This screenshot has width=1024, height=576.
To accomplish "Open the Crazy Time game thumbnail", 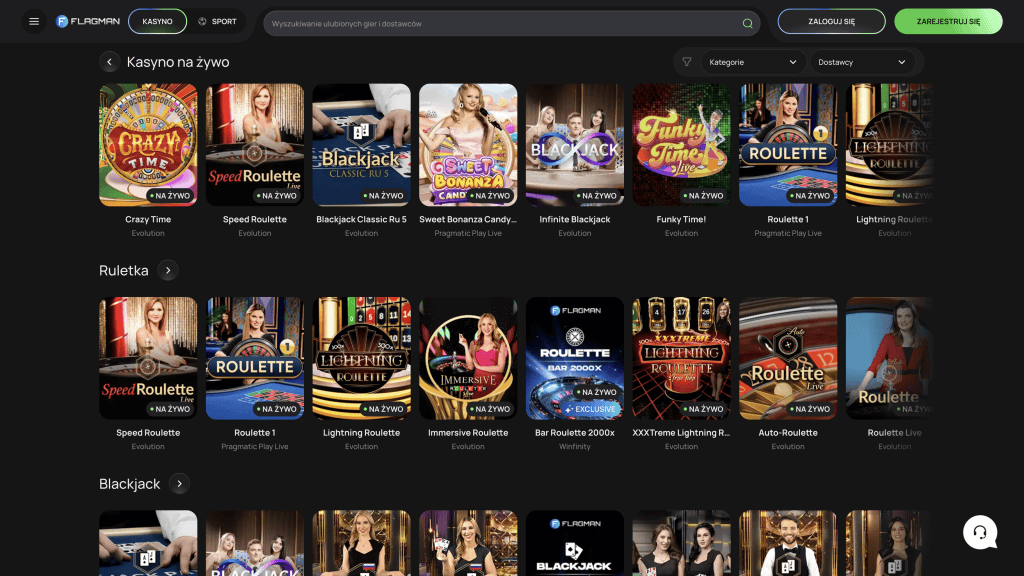I will pos(148,144).
